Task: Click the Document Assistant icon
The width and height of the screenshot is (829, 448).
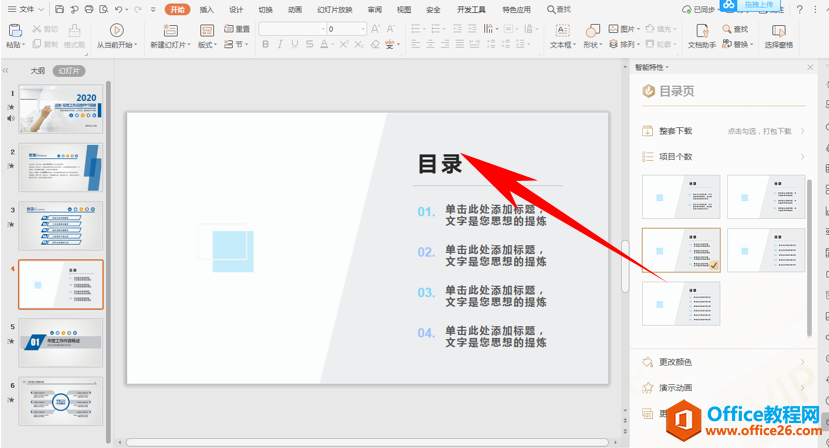Action: pyautogui.click(x=702, y=32)
